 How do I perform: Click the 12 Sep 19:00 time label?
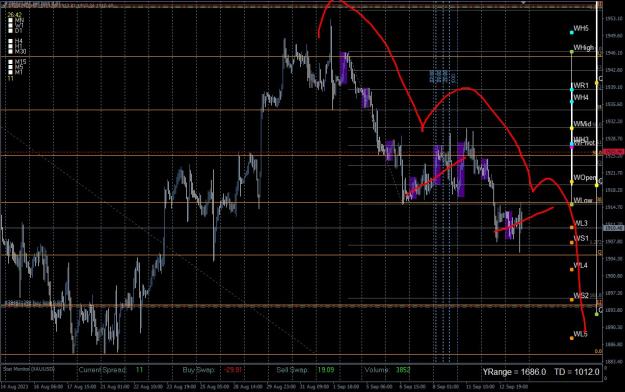pyautogui.click(x=515, y=386)
